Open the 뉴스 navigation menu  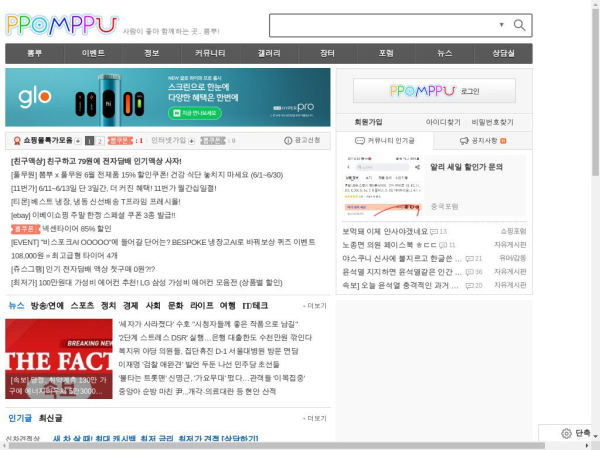tap(445, 53)
